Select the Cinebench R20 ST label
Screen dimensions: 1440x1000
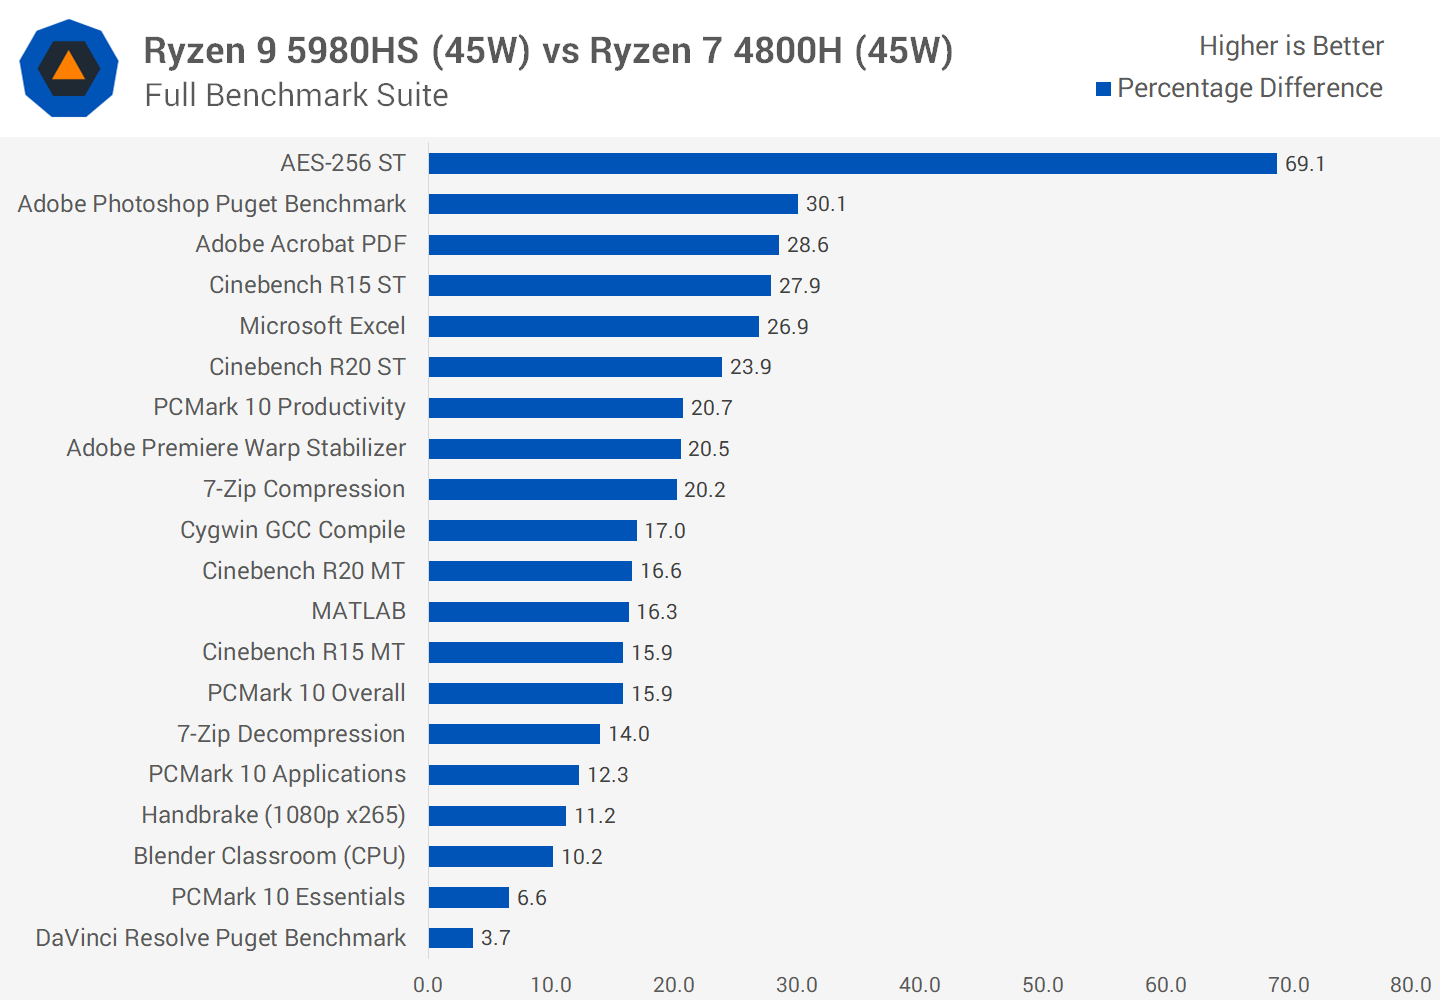307,367
